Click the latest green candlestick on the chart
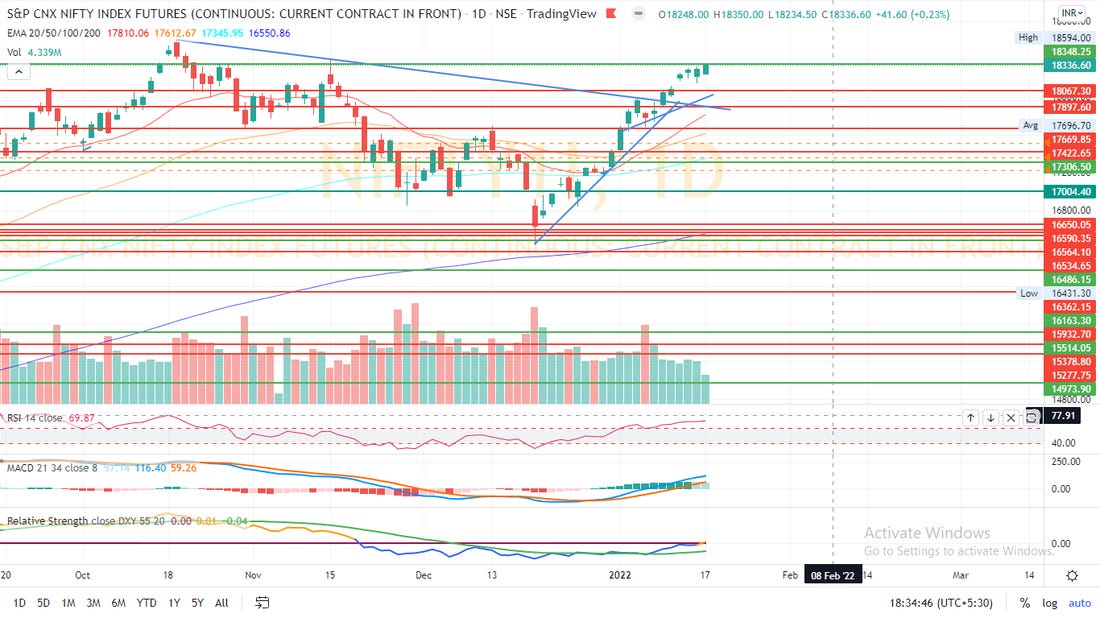 [x=706, y=68]
